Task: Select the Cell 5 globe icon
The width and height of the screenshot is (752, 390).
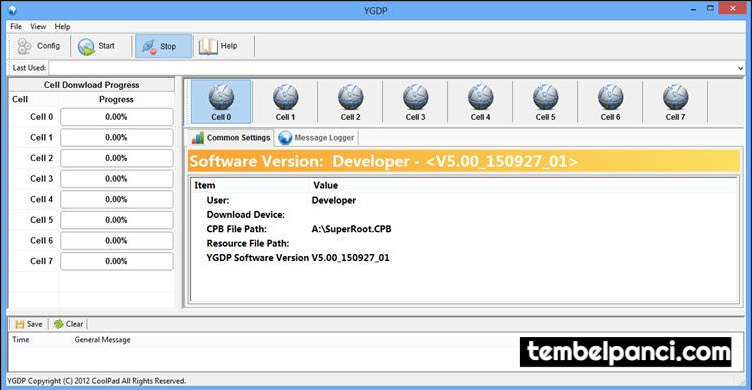Action: [x=545, y=97]
